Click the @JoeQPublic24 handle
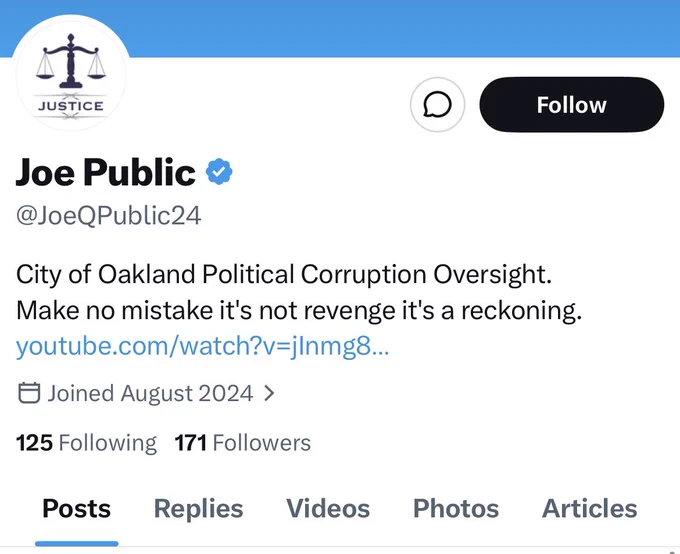The image size is (680, 554). coord(108,216)
